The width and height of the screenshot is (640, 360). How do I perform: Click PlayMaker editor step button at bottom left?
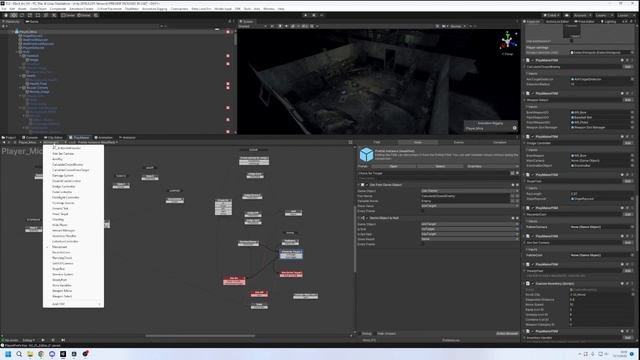[63, 340]
